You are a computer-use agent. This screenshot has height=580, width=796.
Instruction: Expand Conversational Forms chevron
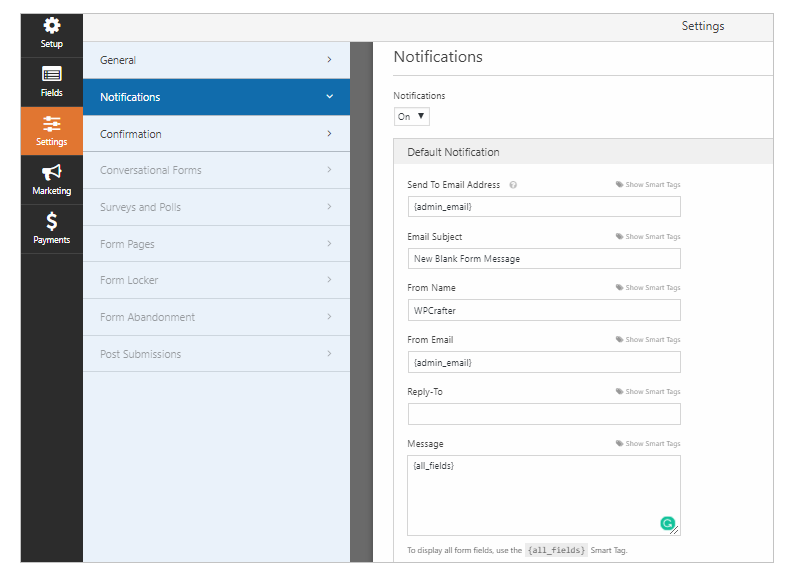[329, 169]
